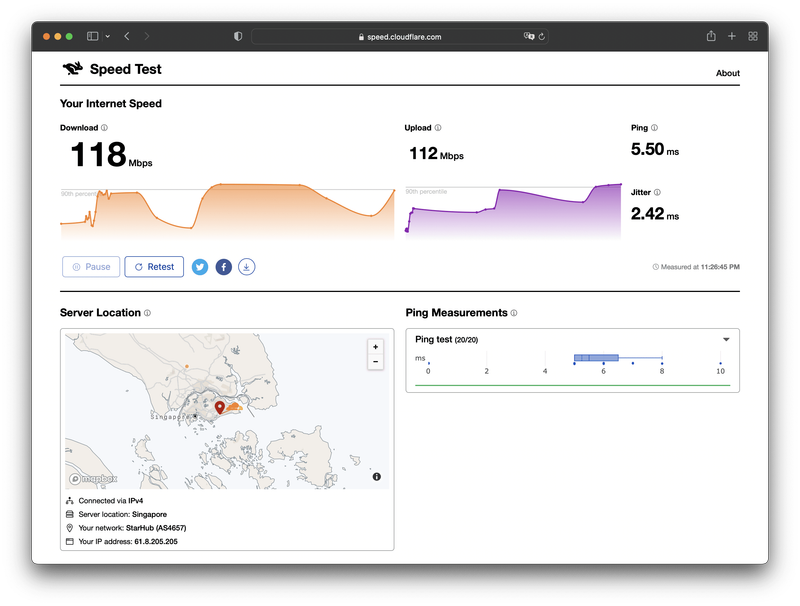Click the red server location map marker

[x=220, y=407]
